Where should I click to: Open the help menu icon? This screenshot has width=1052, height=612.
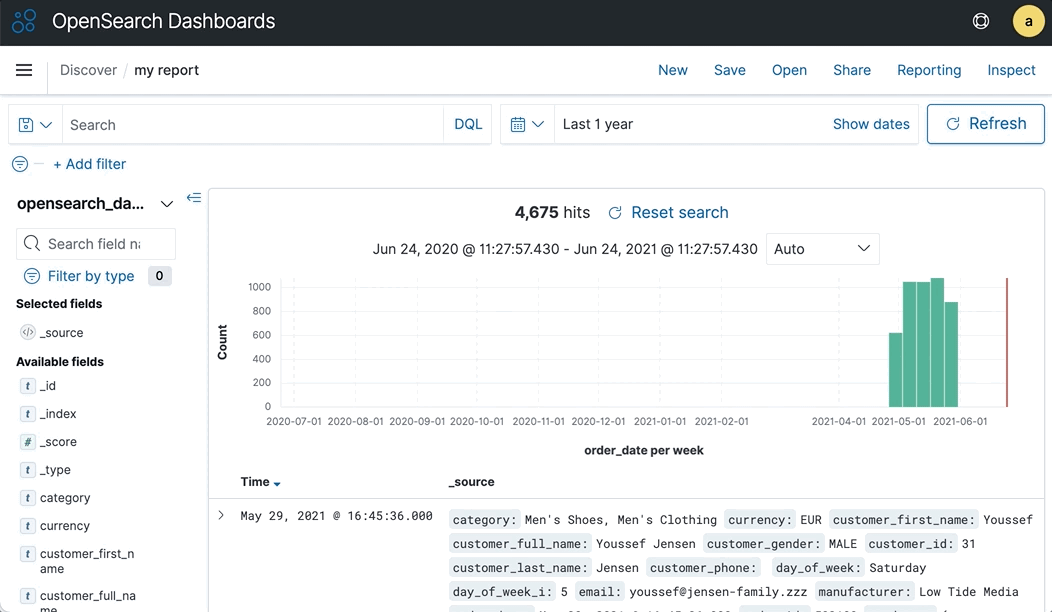point(981,21)
